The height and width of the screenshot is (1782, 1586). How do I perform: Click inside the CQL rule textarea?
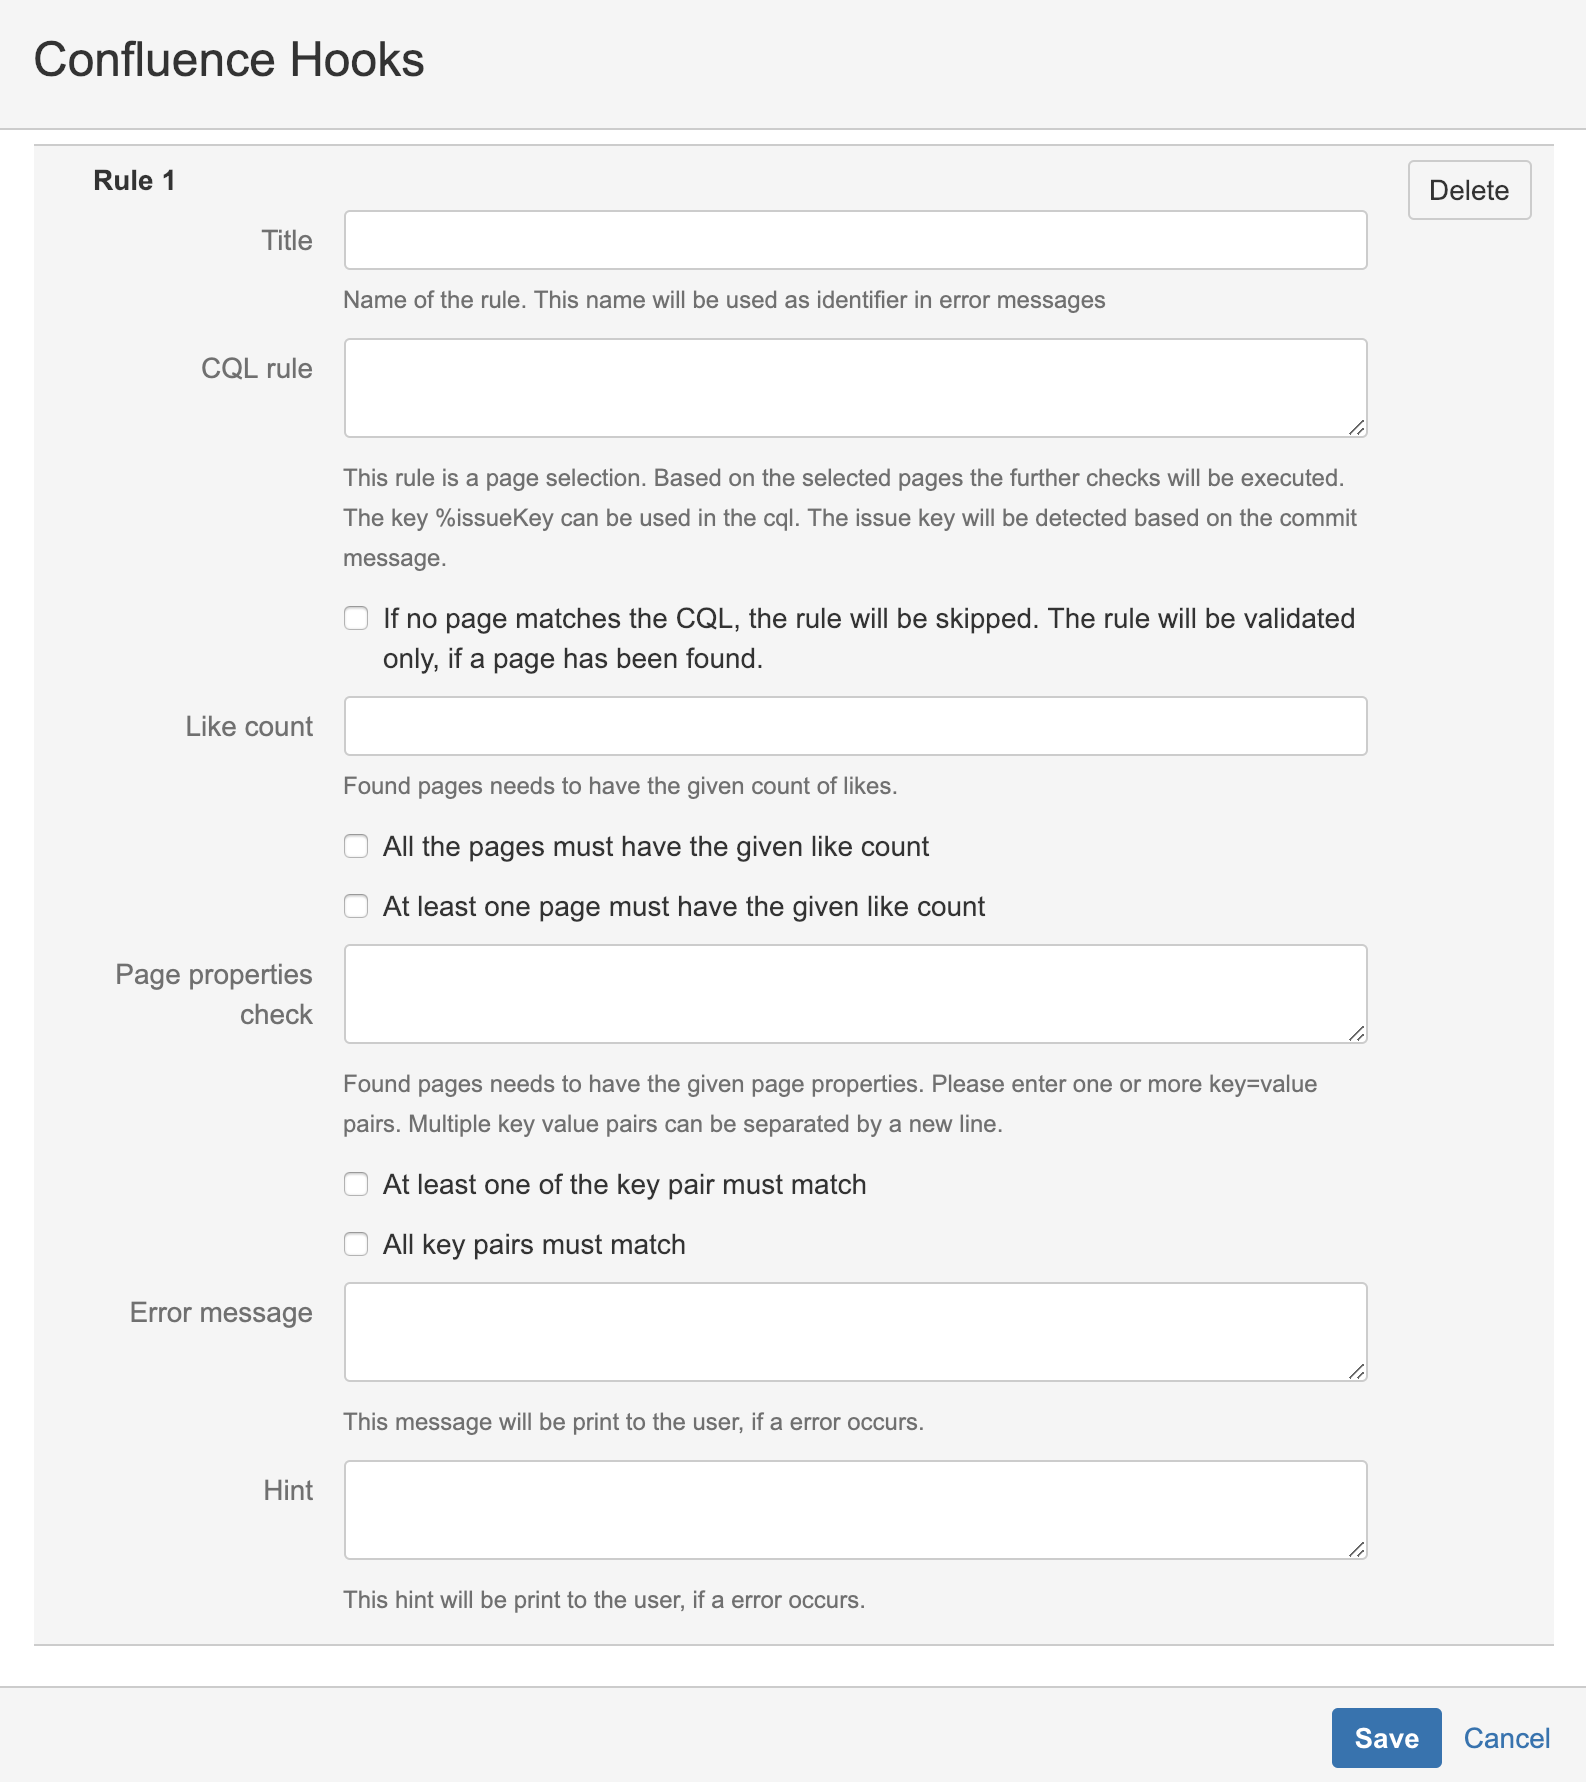pyautogui.click(x=855, y=388)
